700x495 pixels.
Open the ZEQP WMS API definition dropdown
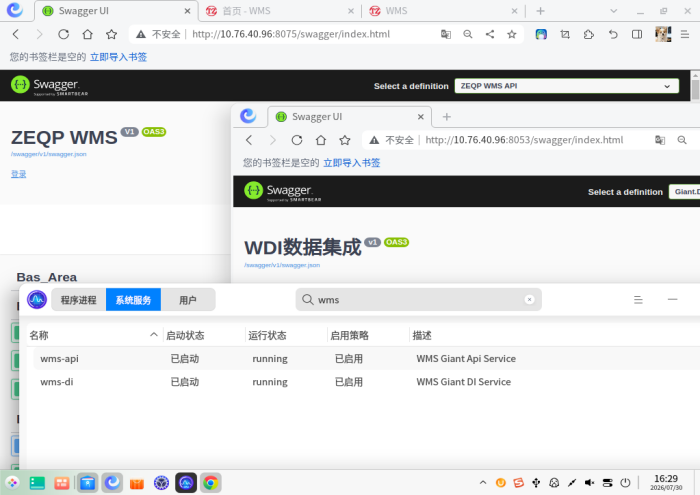[x=567, y=86]
